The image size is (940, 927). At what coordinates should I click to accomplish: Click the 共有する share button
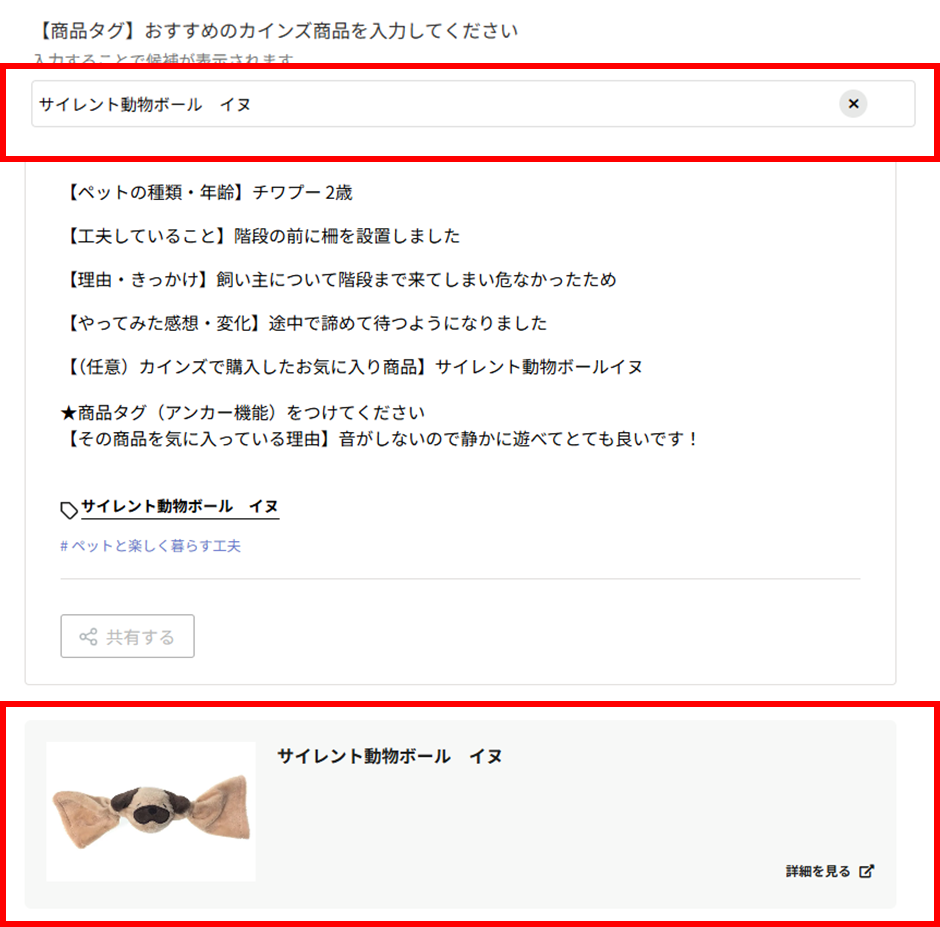[127, 636]
